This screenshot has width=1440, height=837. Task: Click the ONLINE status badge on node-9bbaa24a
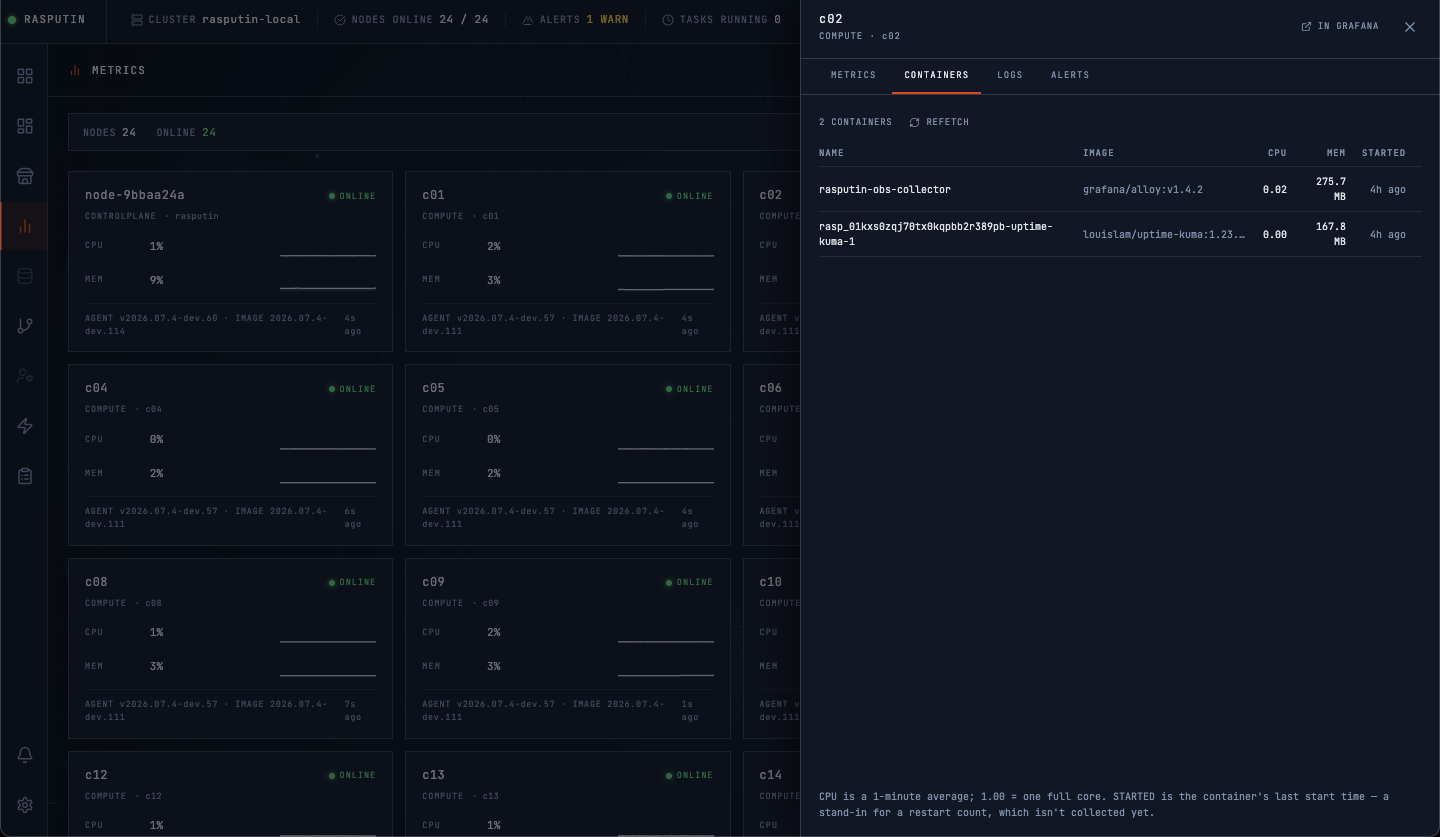(x=352, y=196)
